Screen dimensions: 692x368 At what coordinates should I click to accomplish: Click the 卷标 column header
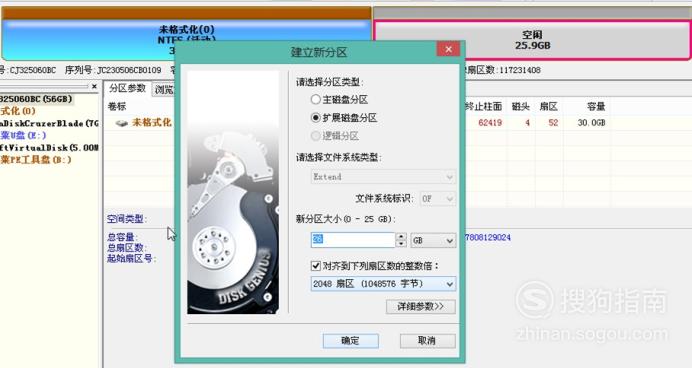point(117,106)
